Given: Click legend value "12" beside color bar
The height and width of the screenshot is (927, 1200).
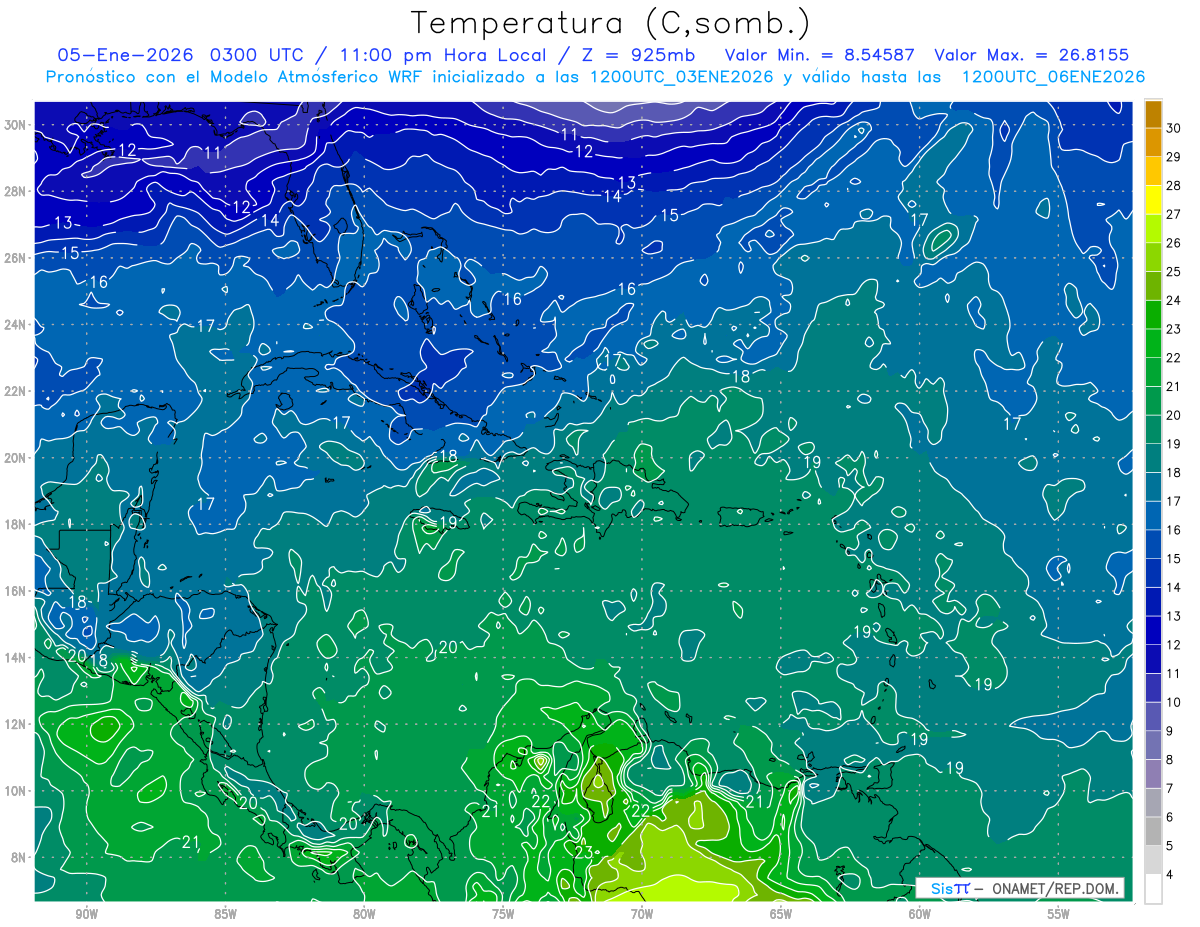Looking at the screenshot, I should 1174,645.
